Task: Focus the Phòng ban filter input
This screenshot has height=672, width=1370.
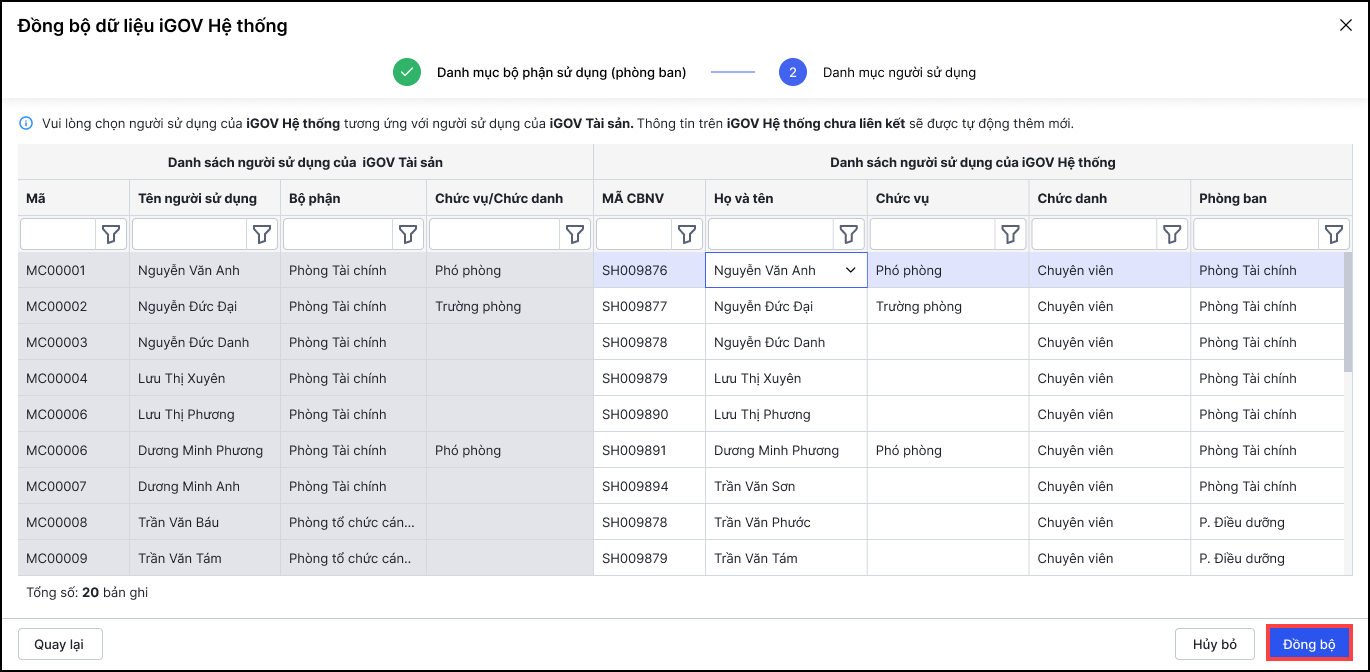Action: (1257, 234)
